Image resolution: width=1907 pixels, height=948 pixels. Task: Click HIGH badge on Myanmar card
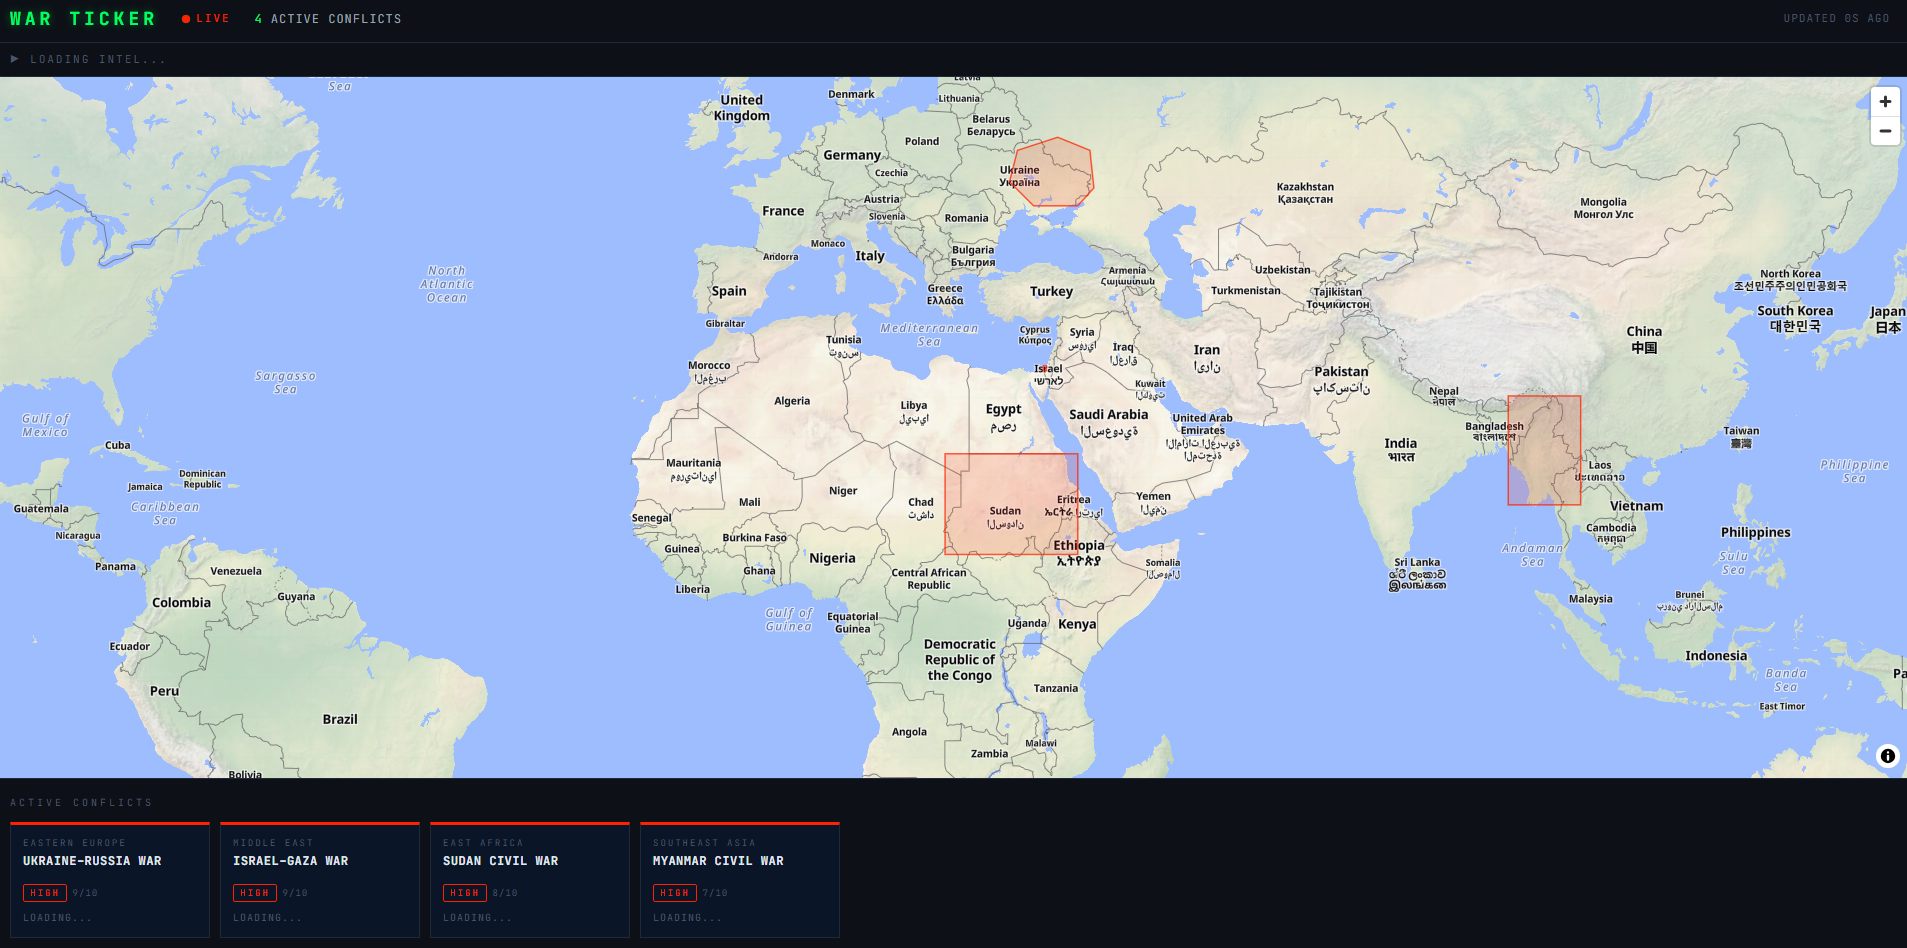click(675, 893)
